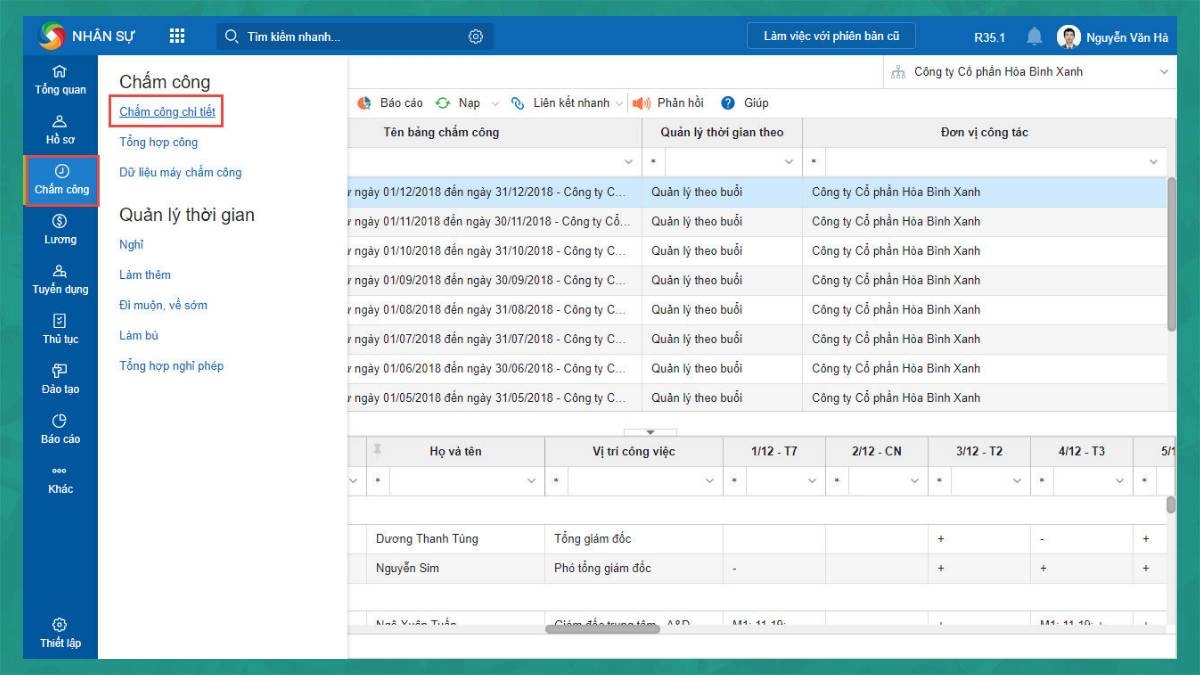Open the apps grid launcher icon
The height and width of the screenshot is (675, 1200).
tap(177, 36)
